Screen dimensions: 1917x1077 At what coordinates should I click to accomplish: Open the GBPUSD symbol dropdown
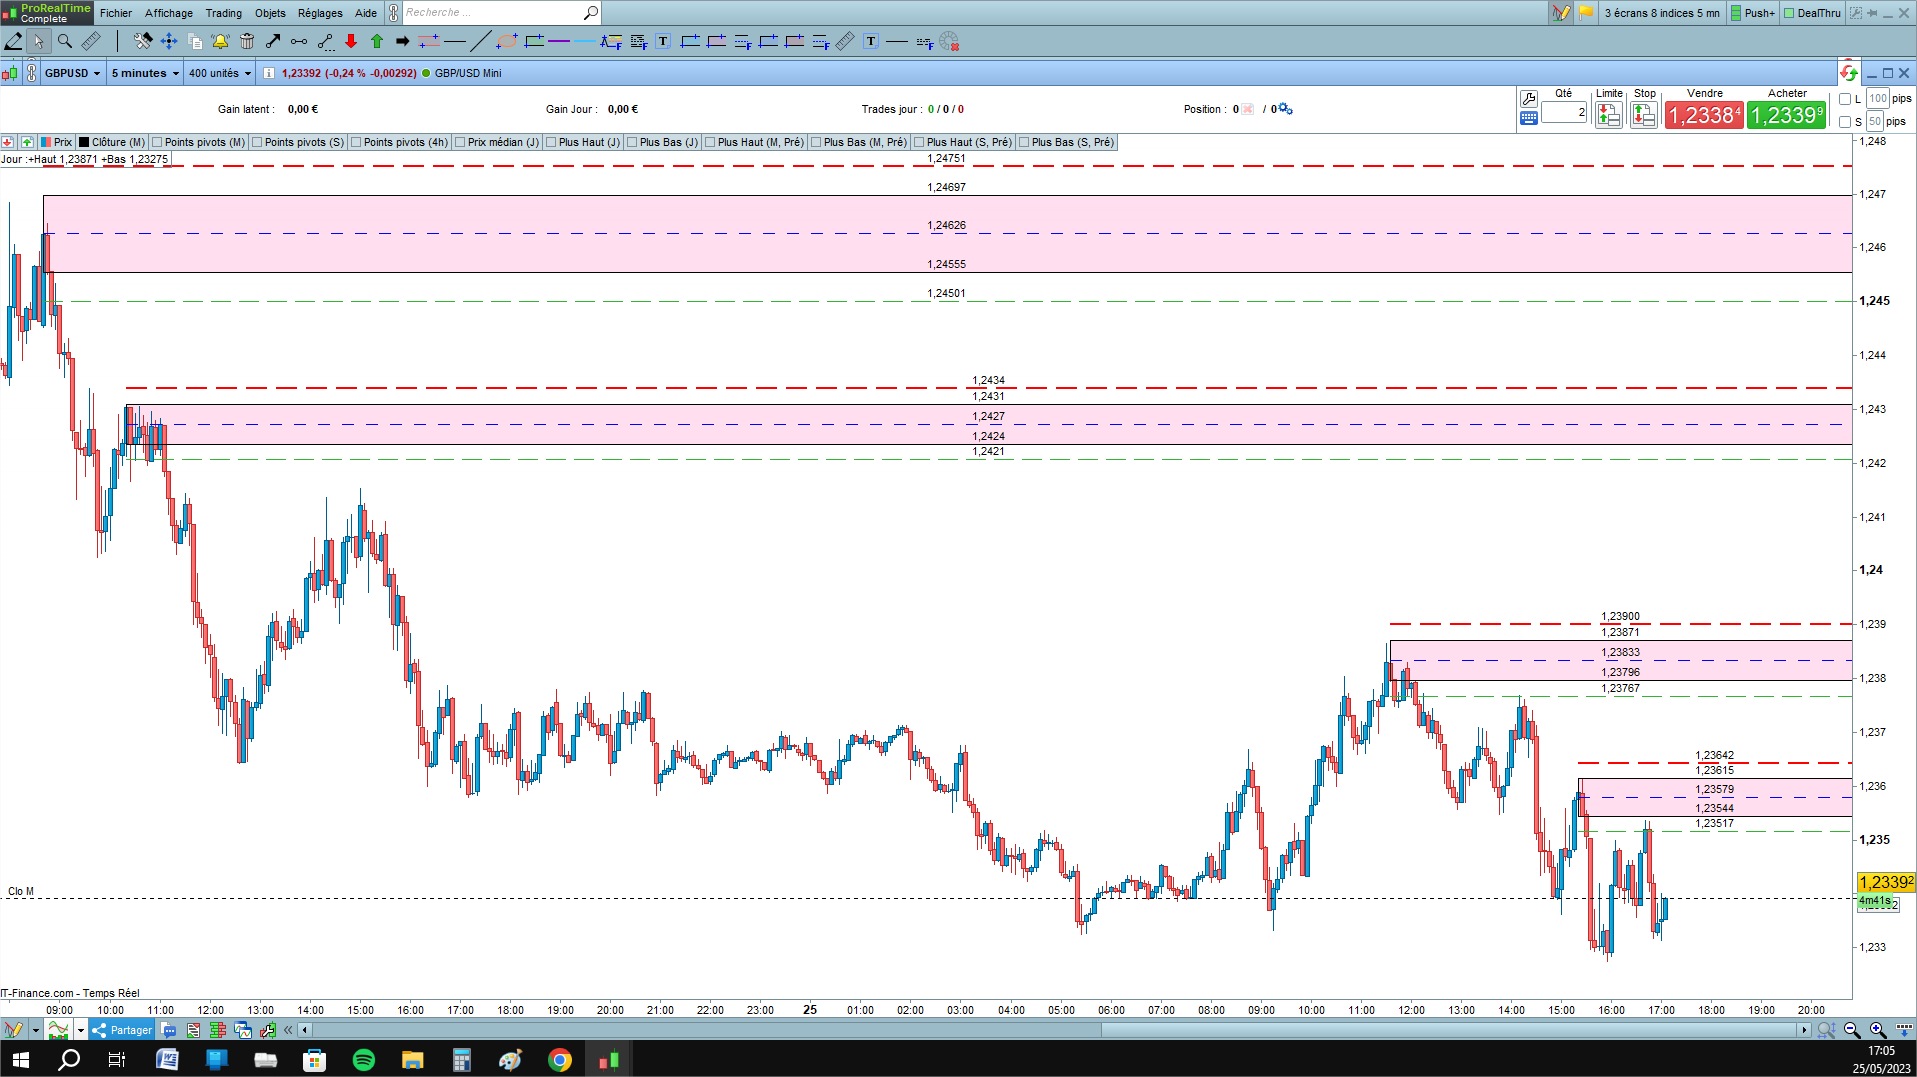click(x=73, y=73)
